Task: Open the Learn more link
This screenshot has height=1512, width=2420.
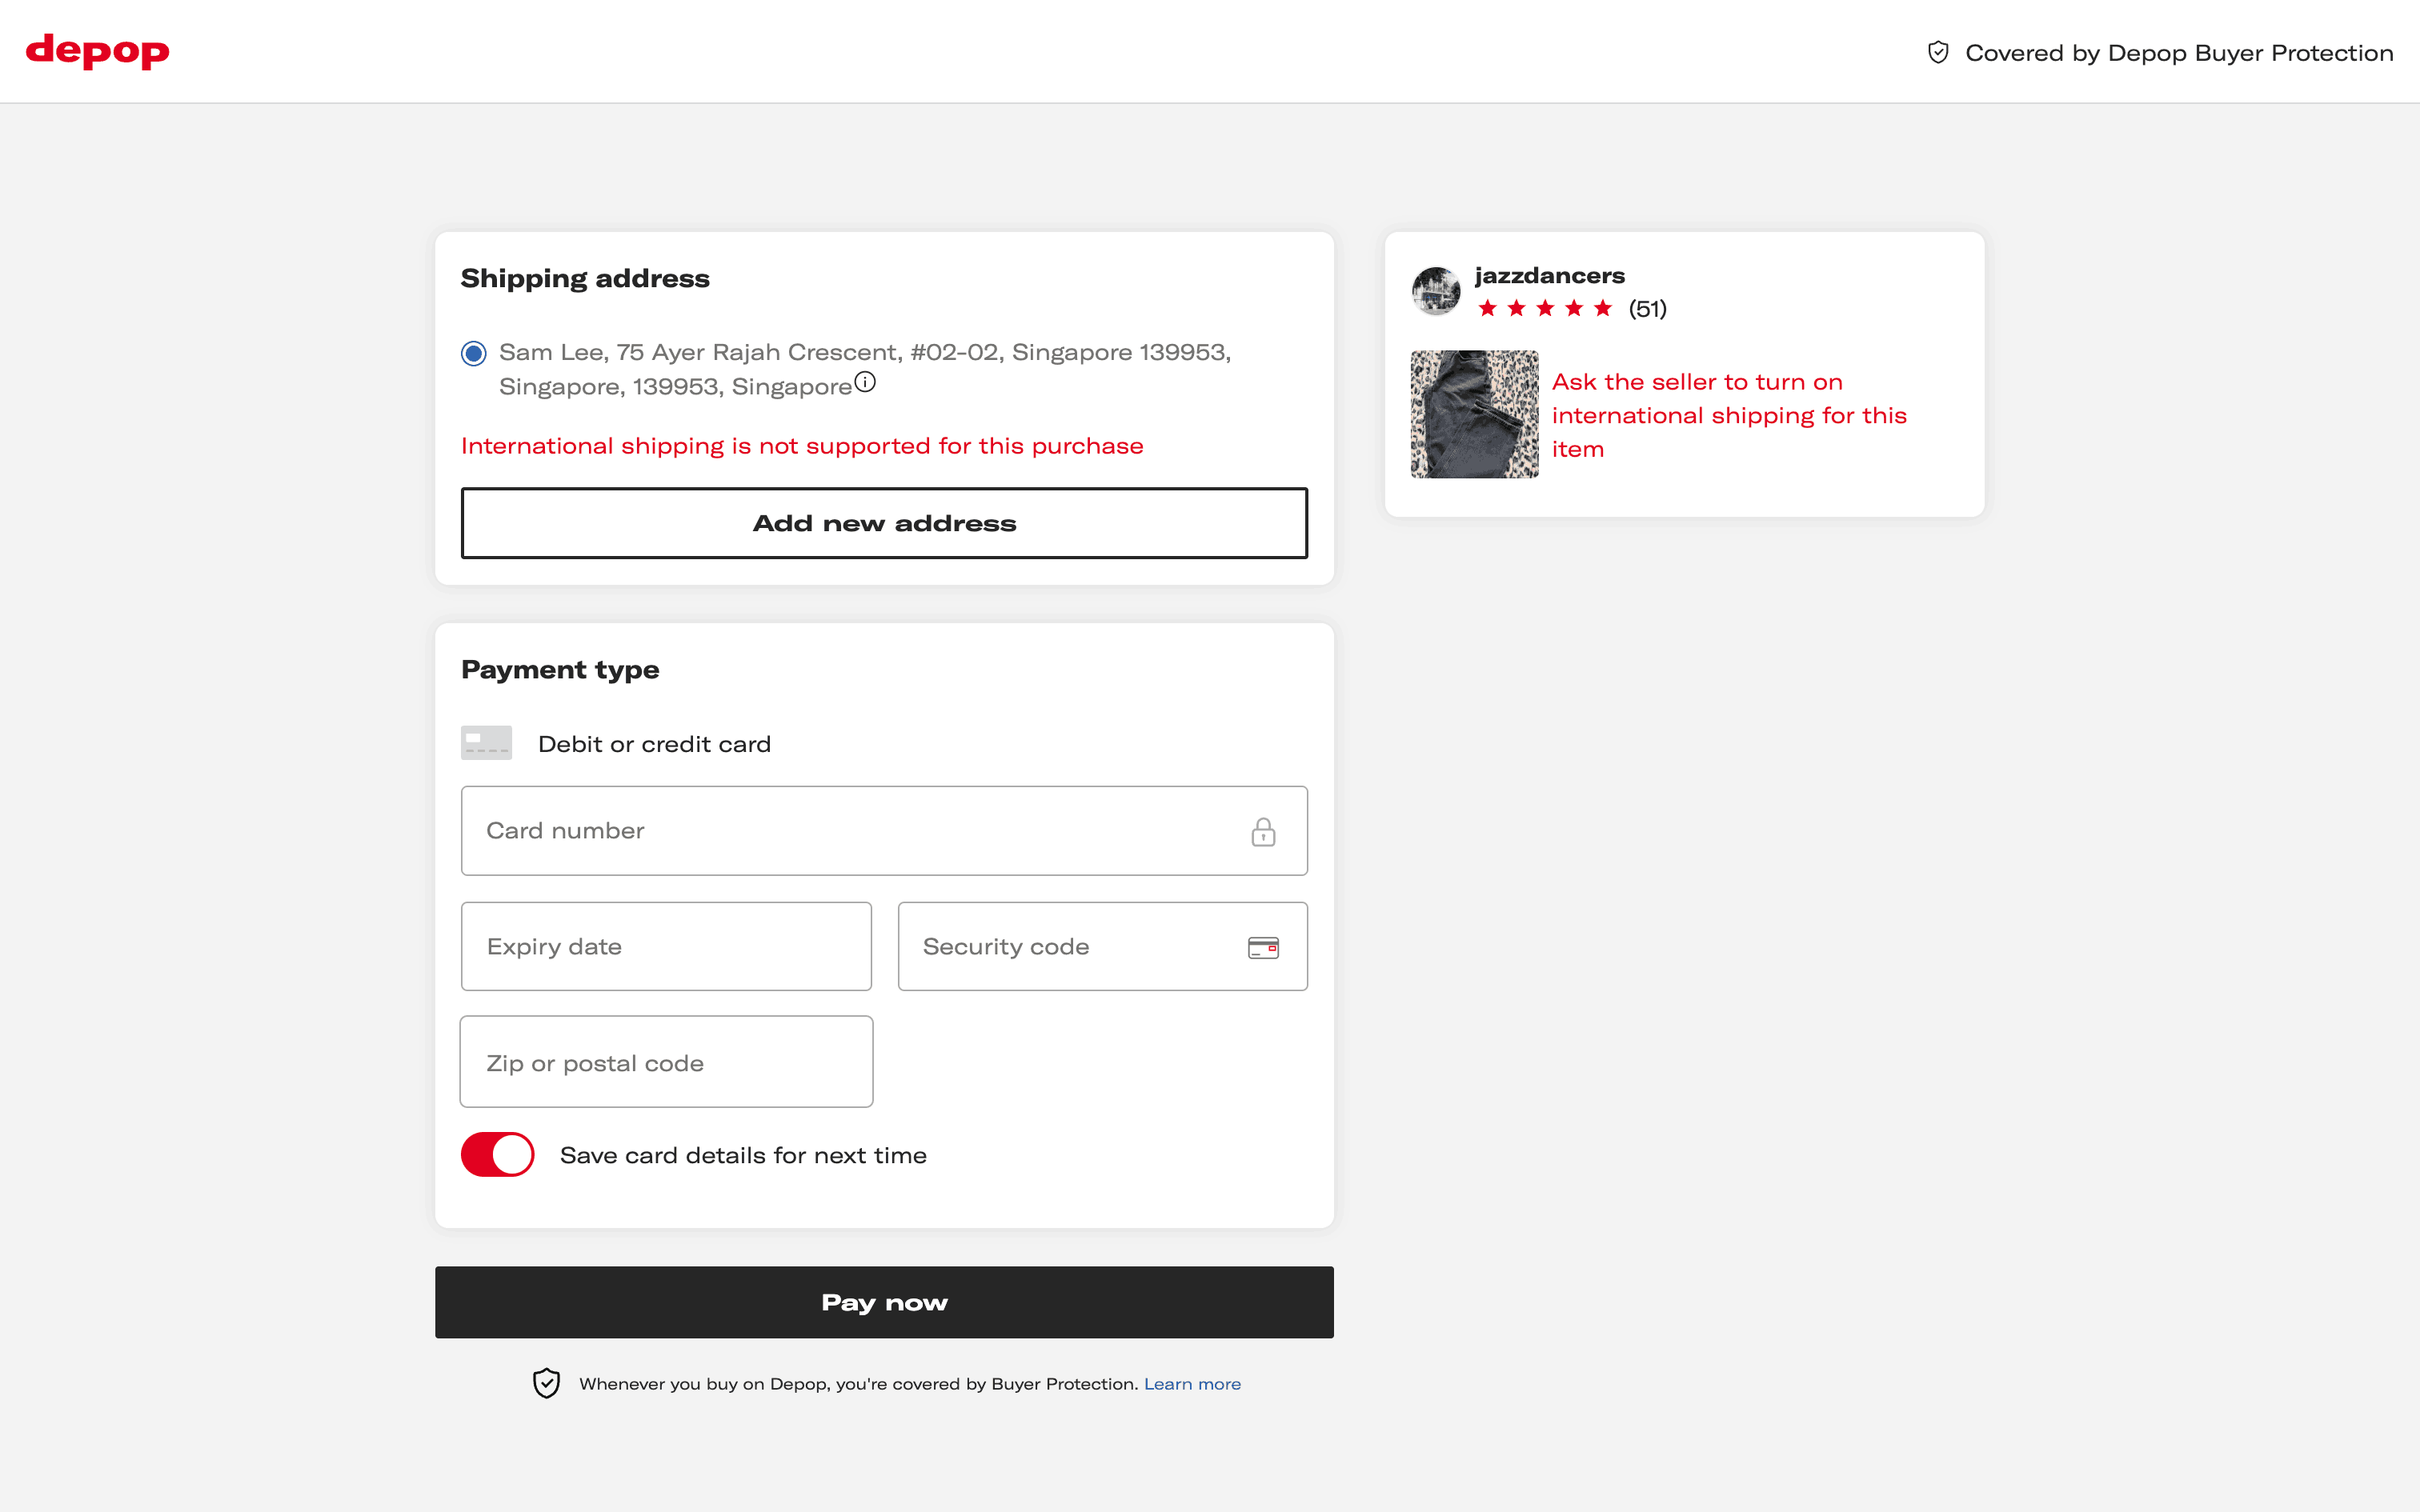Action: point(1192,1384)
